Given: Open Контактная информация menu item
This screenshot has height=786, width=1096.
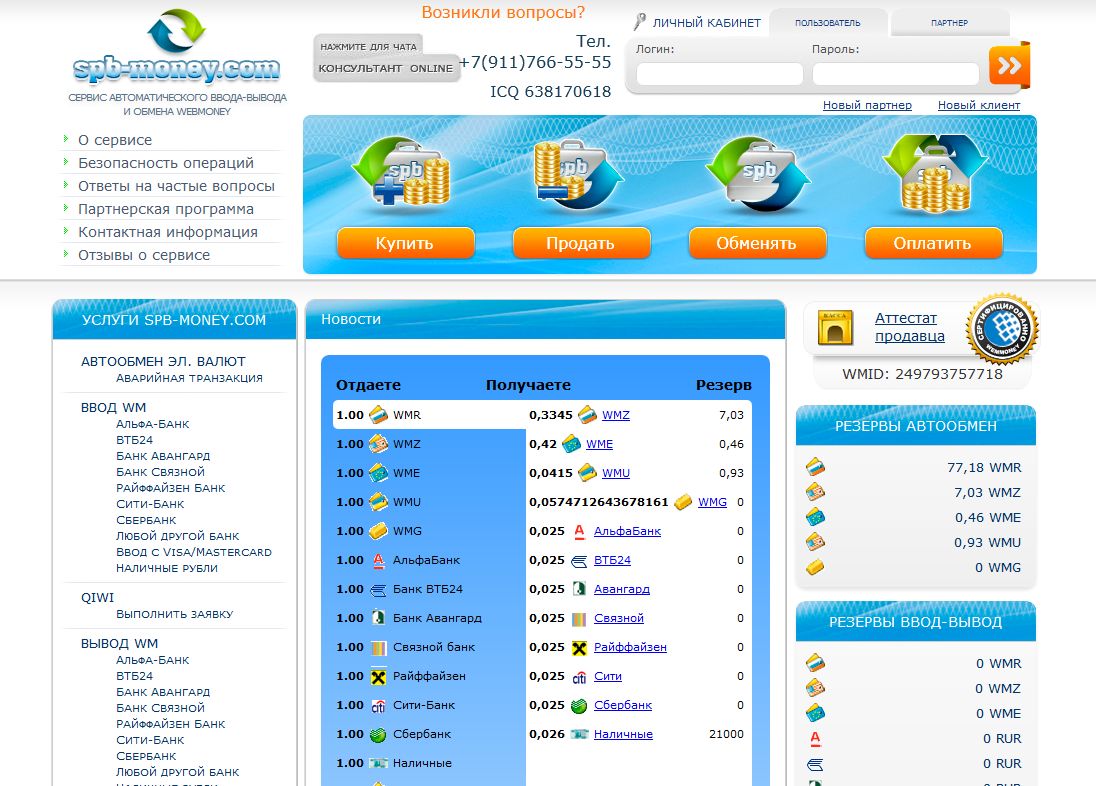Looking at the screenshot, I should point(168,232).
